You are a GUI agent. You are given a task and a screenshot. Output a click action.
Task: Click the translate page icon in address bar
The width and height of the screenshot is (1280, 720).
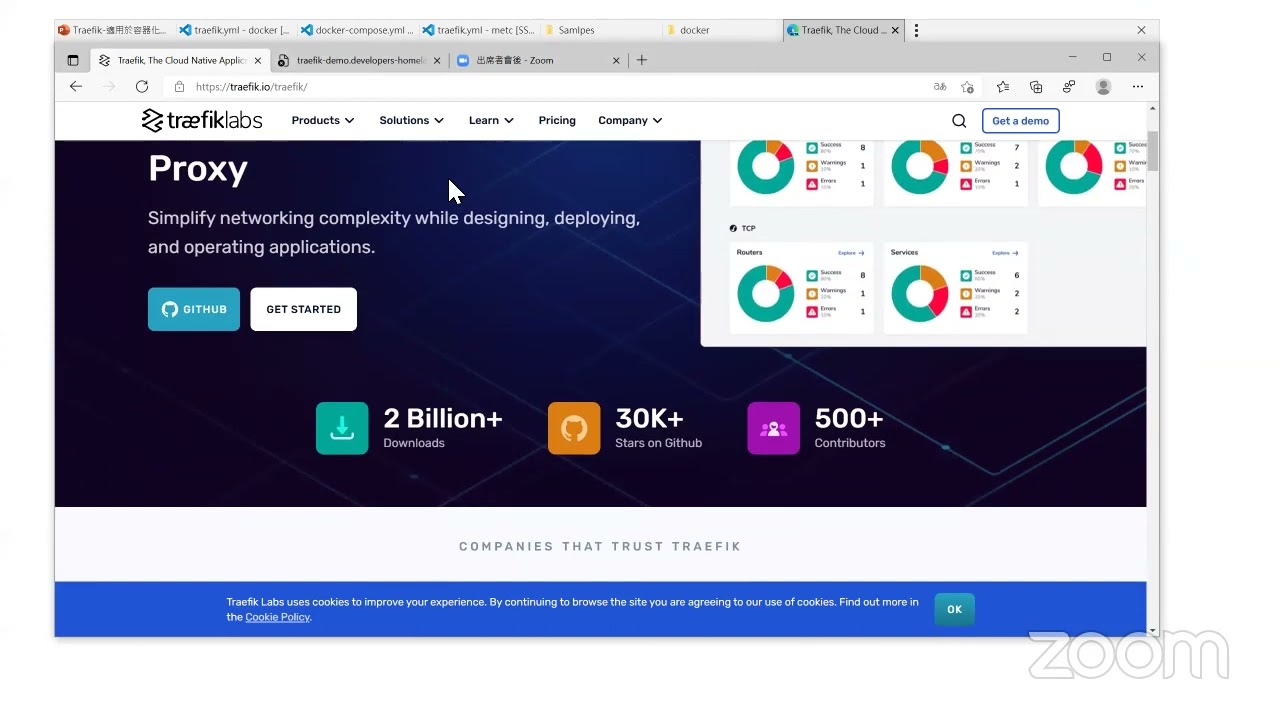click(x=940, y=87)
